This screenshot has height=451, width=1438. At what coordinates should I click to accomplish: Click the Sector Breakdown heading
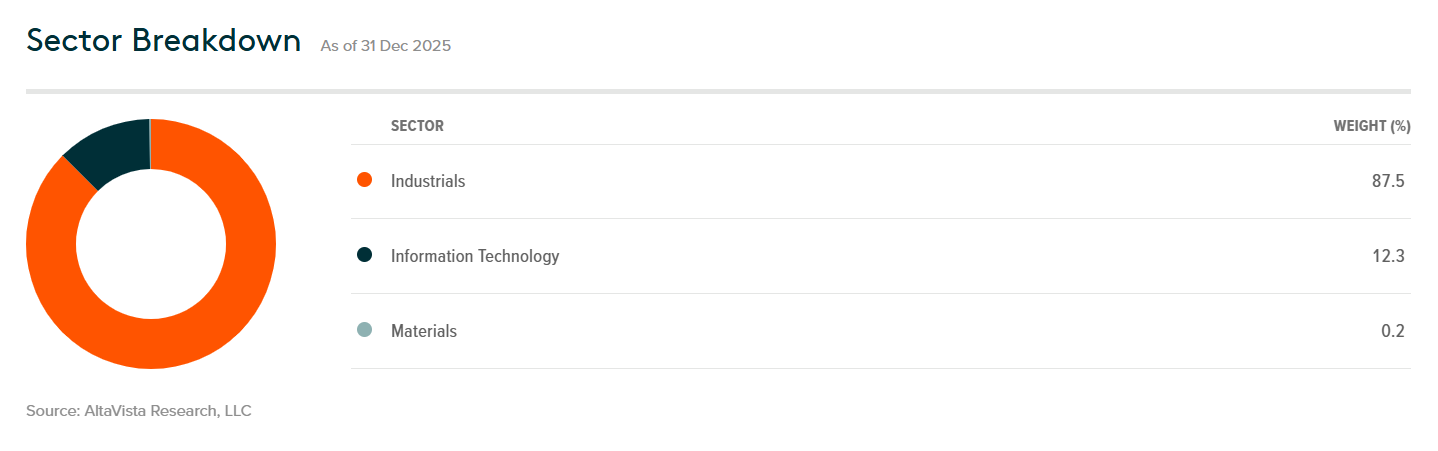(x=163, y=41)
